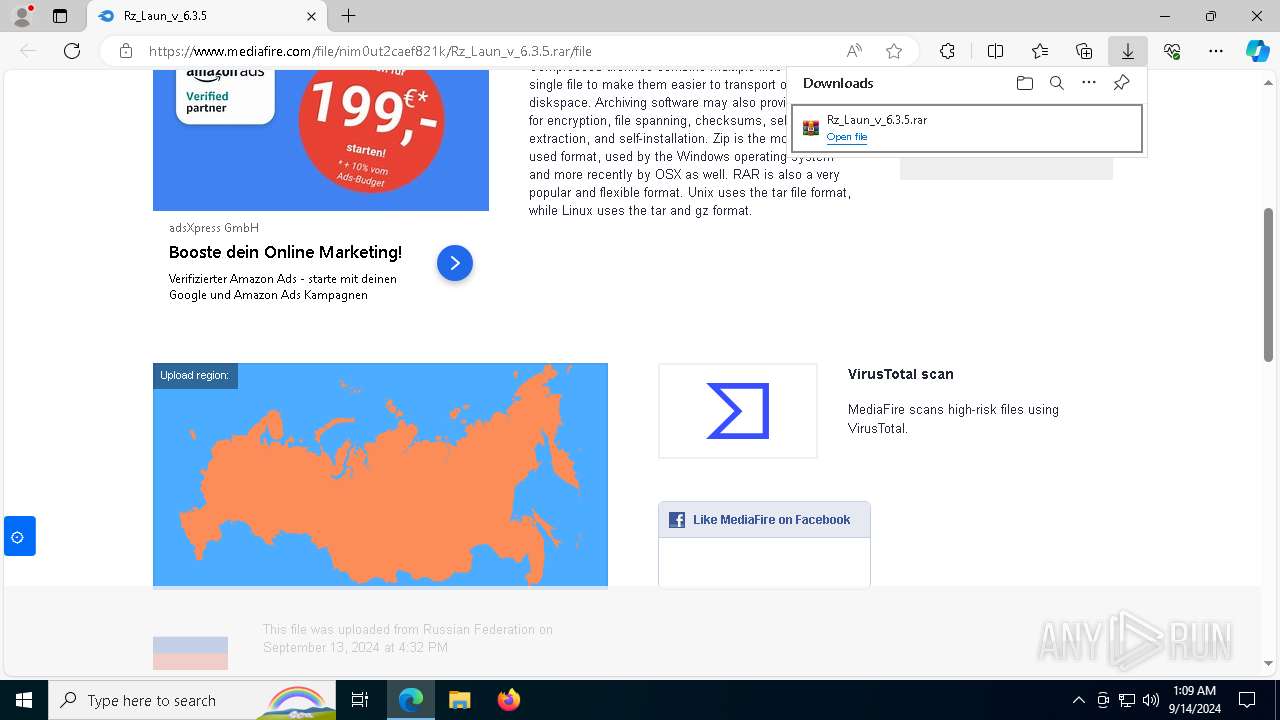Open File Explorer from taskbar
Image resolution: width=1280 pixels, height=720 pixels.
[459, 700]
